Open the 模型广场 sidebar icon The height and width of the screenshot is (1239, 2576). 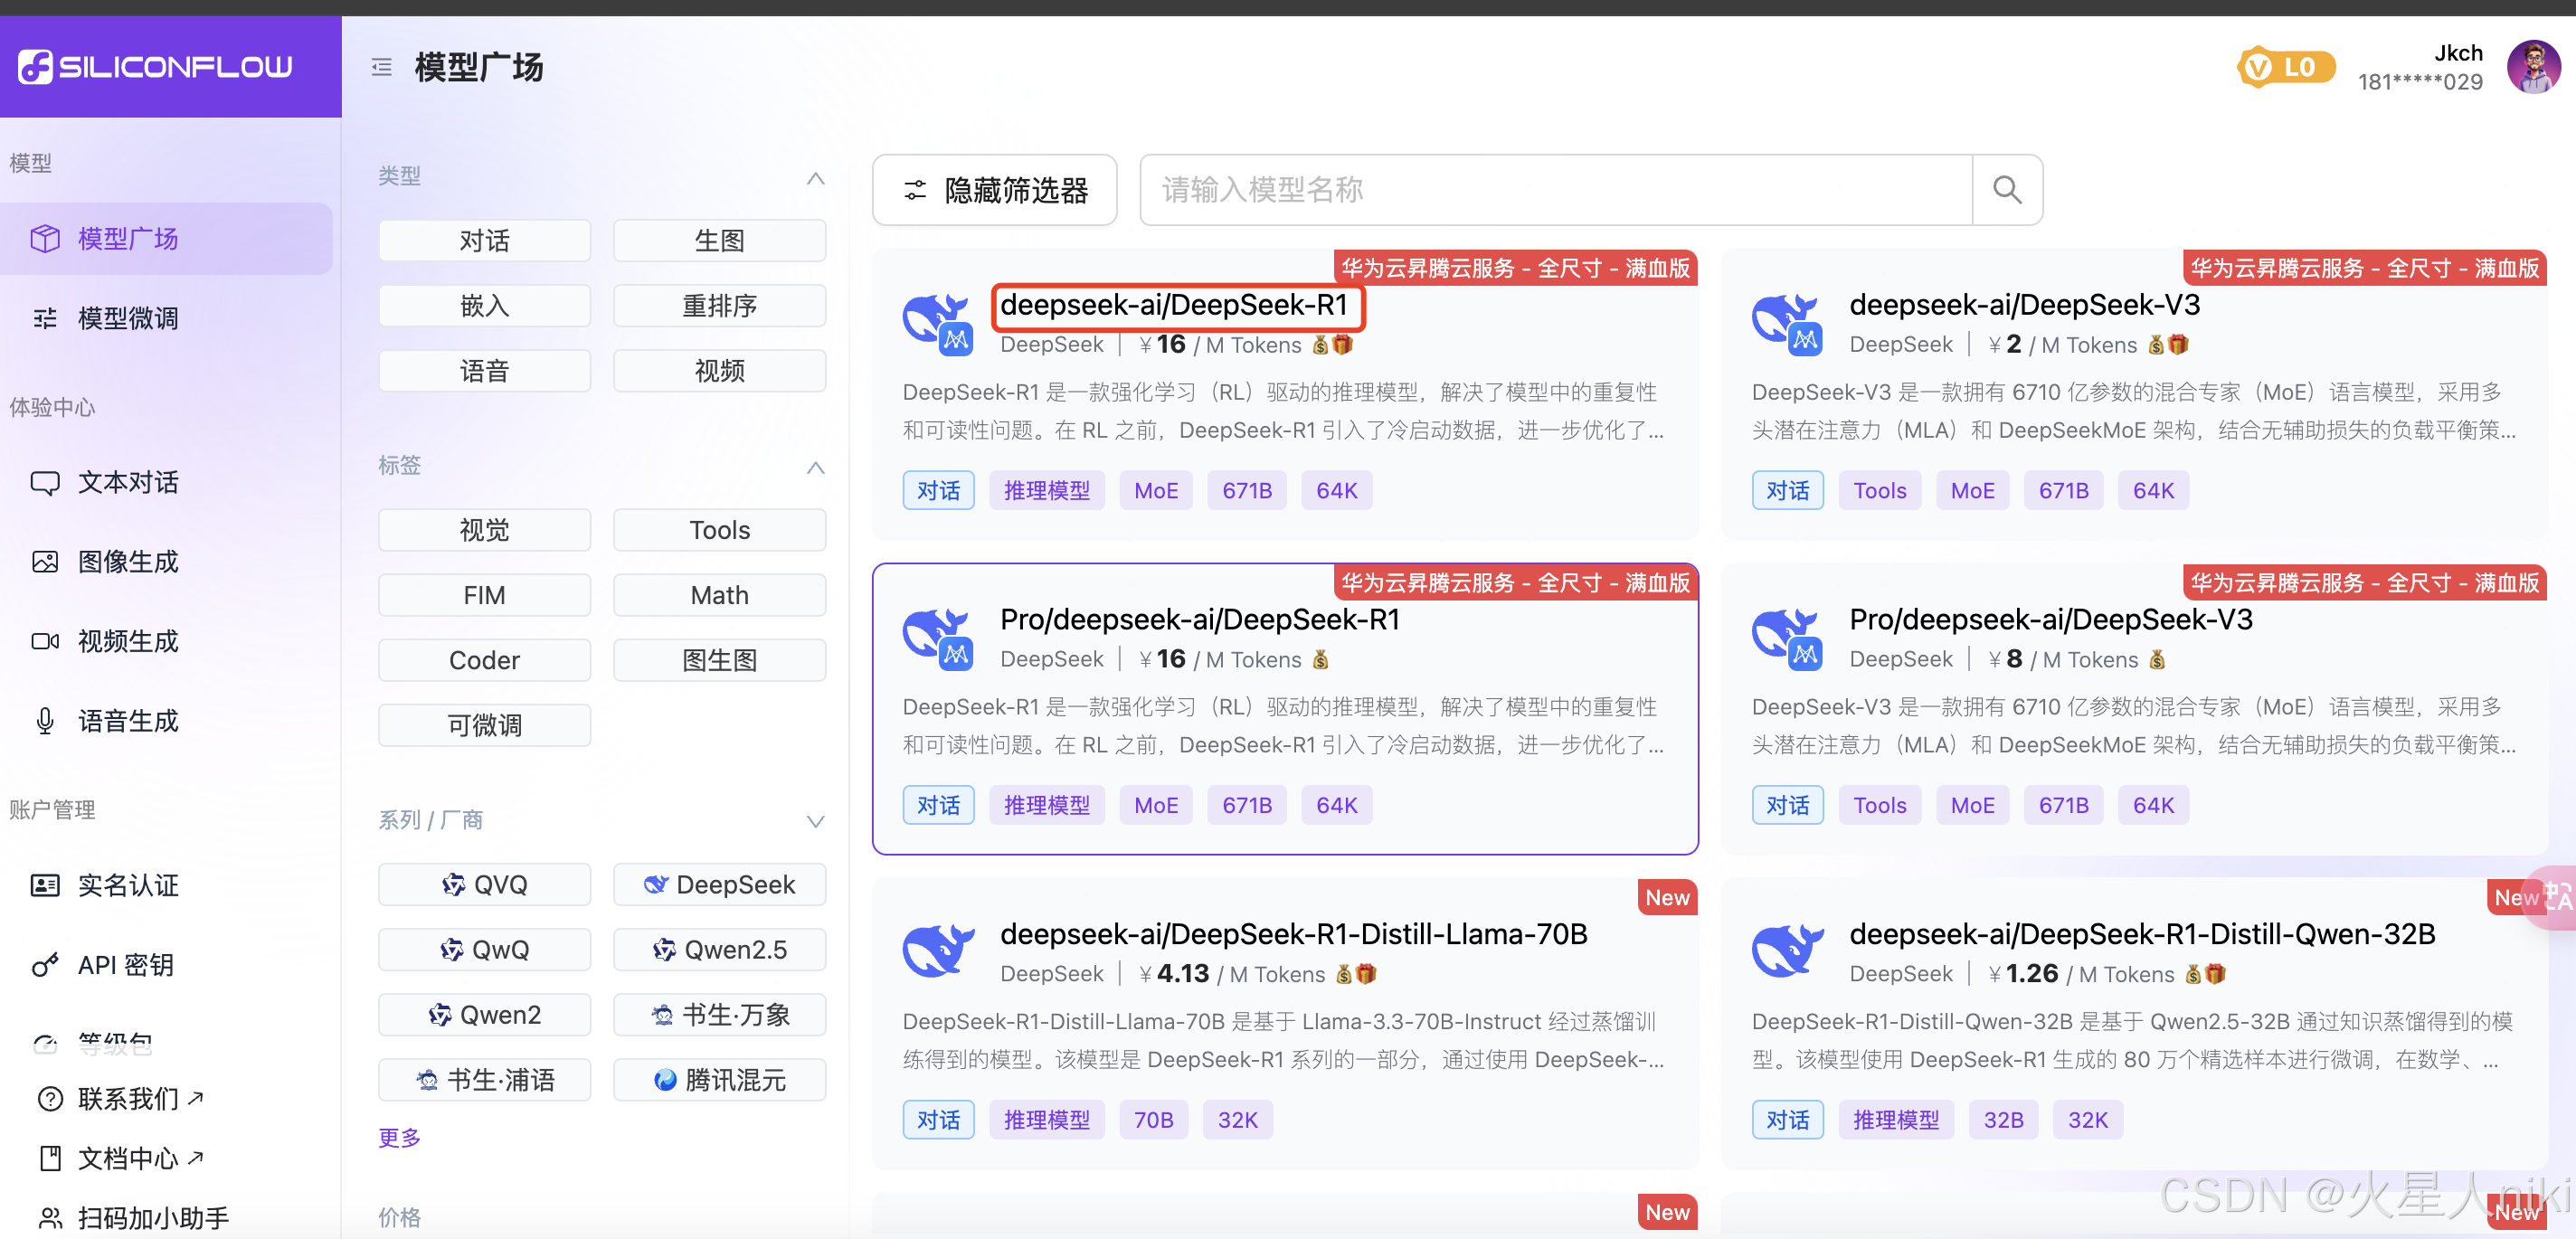point(45,238)
